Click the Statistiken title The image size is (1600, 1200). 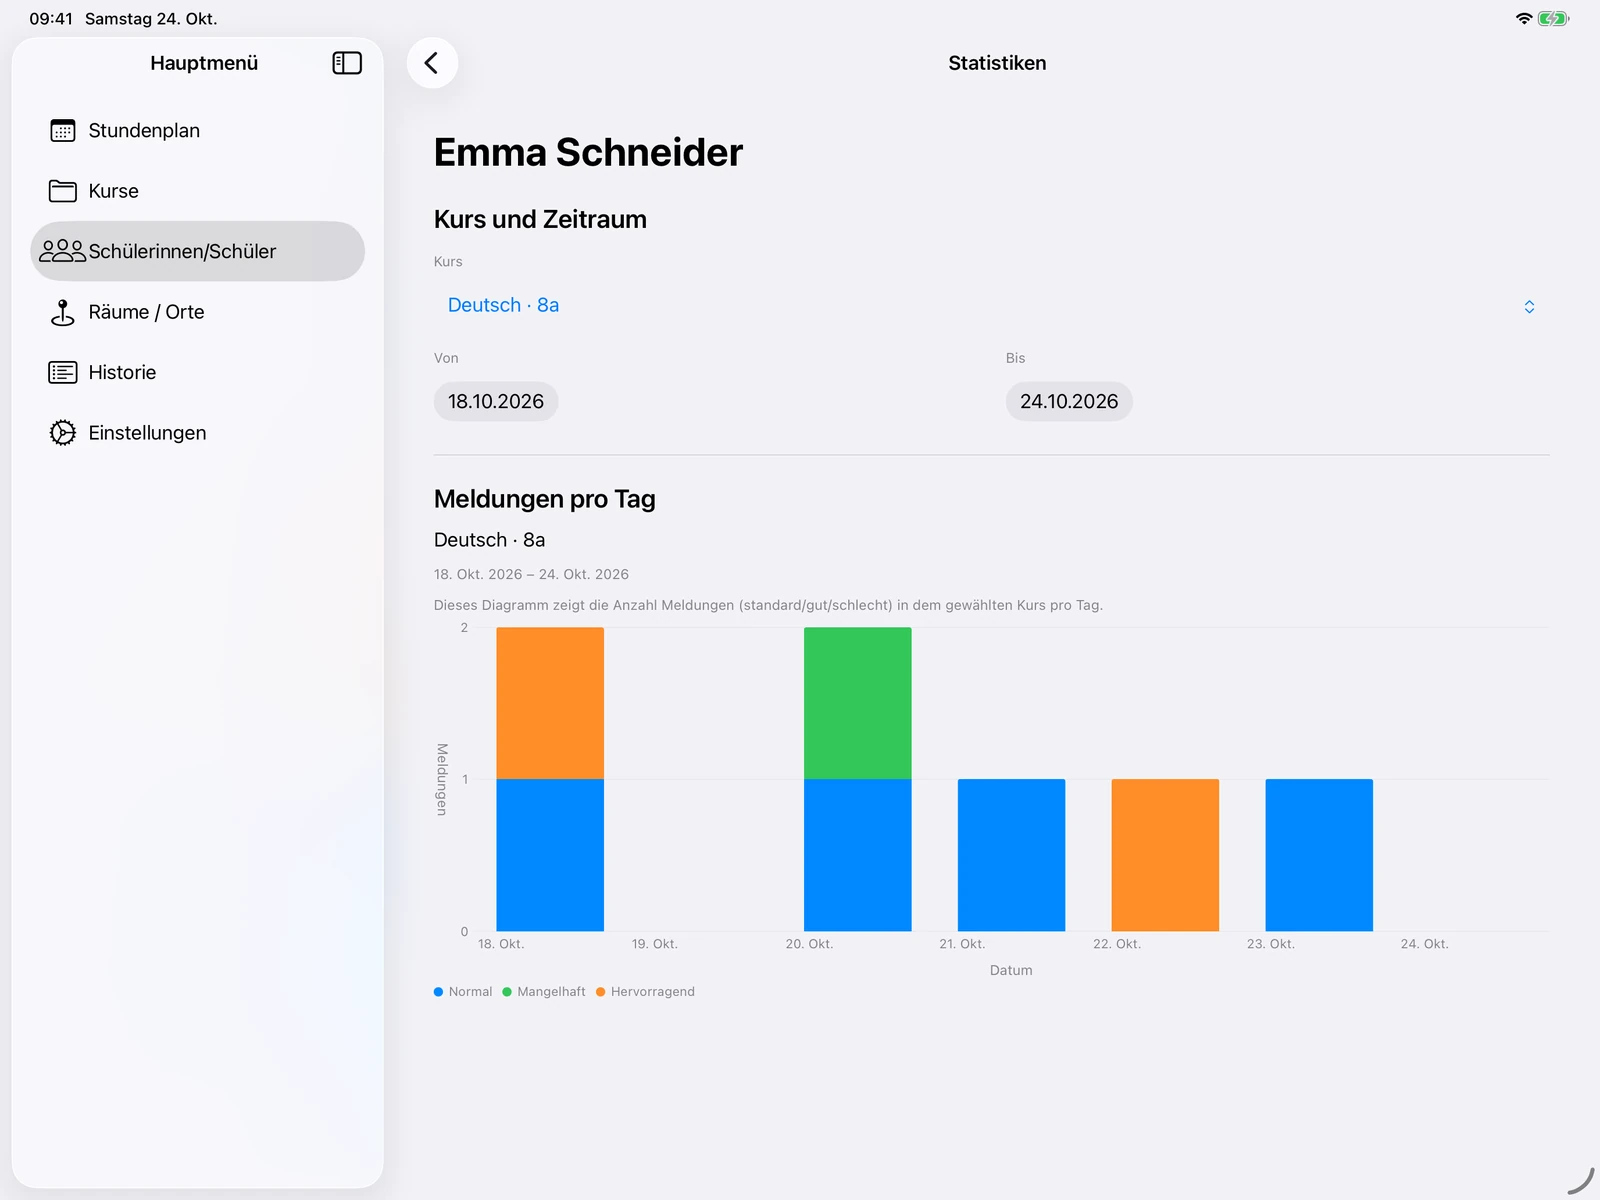pyautogui.click(x=997, y=63)
